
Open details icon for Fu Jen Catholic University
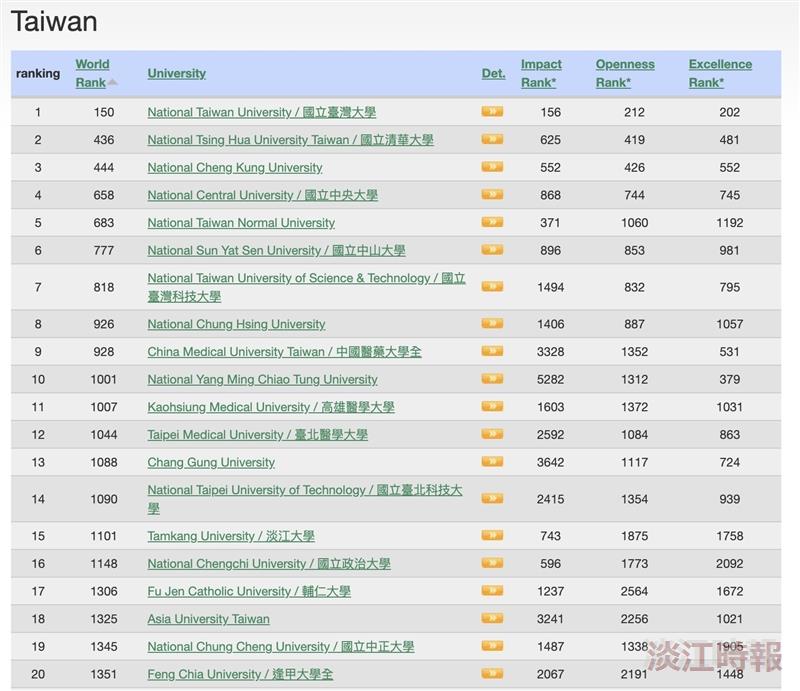click(492, 590)
